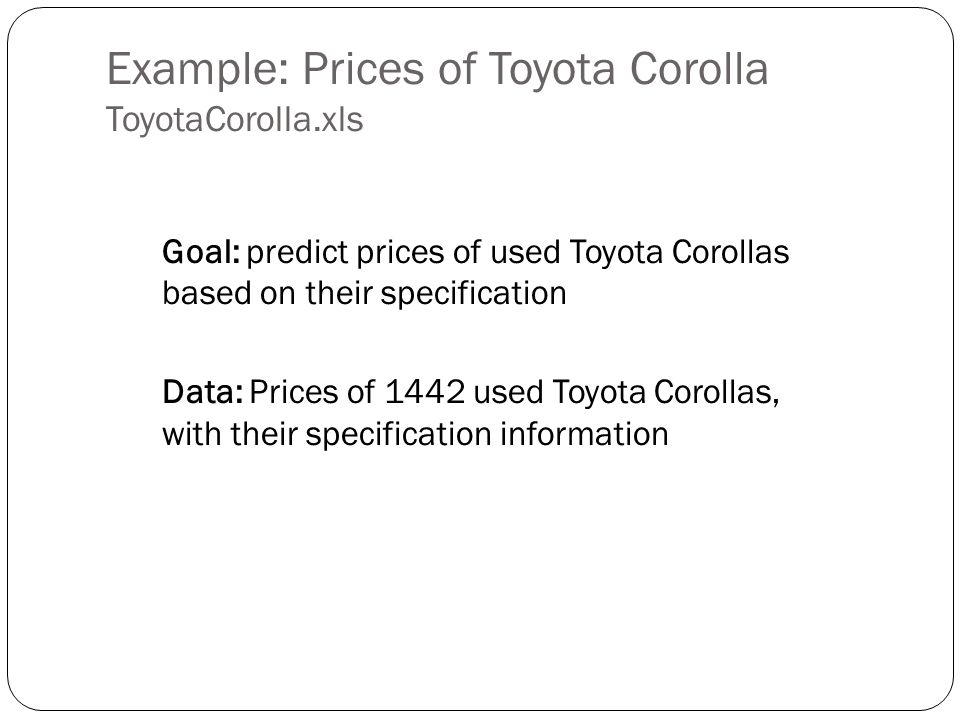Viewport: 960px width, 720px height.
Task: Click the word 'Prices' in the title
Action: coord(363,69)
